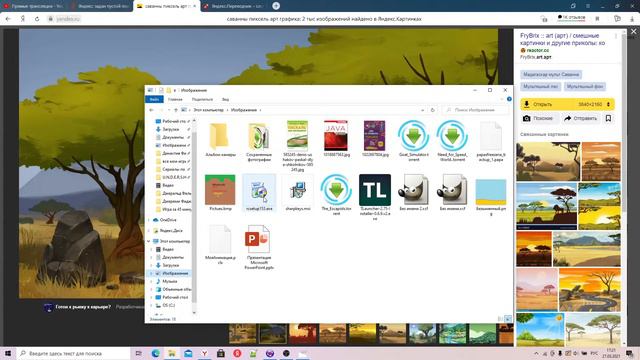Open image size dropdown next to «Открыть»
This screenshot has width=640, height=360.
pos(609,104)
